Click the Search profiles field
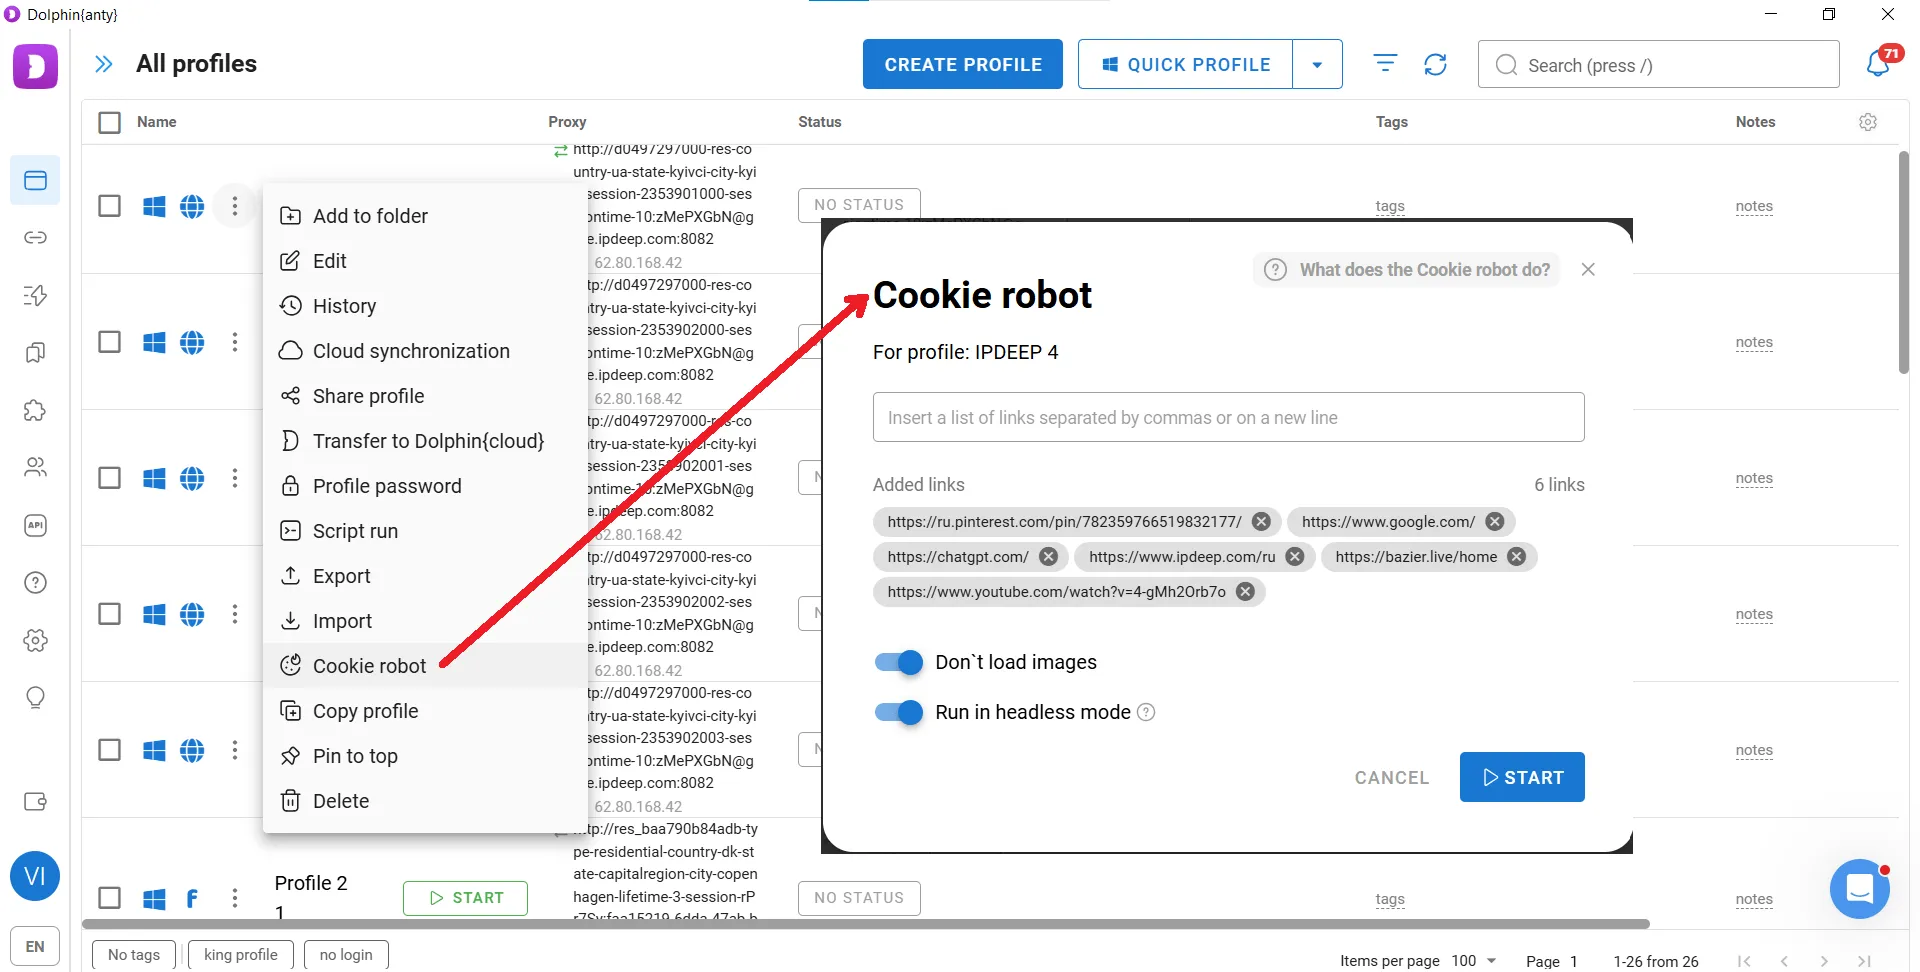 click(1658, 64)
